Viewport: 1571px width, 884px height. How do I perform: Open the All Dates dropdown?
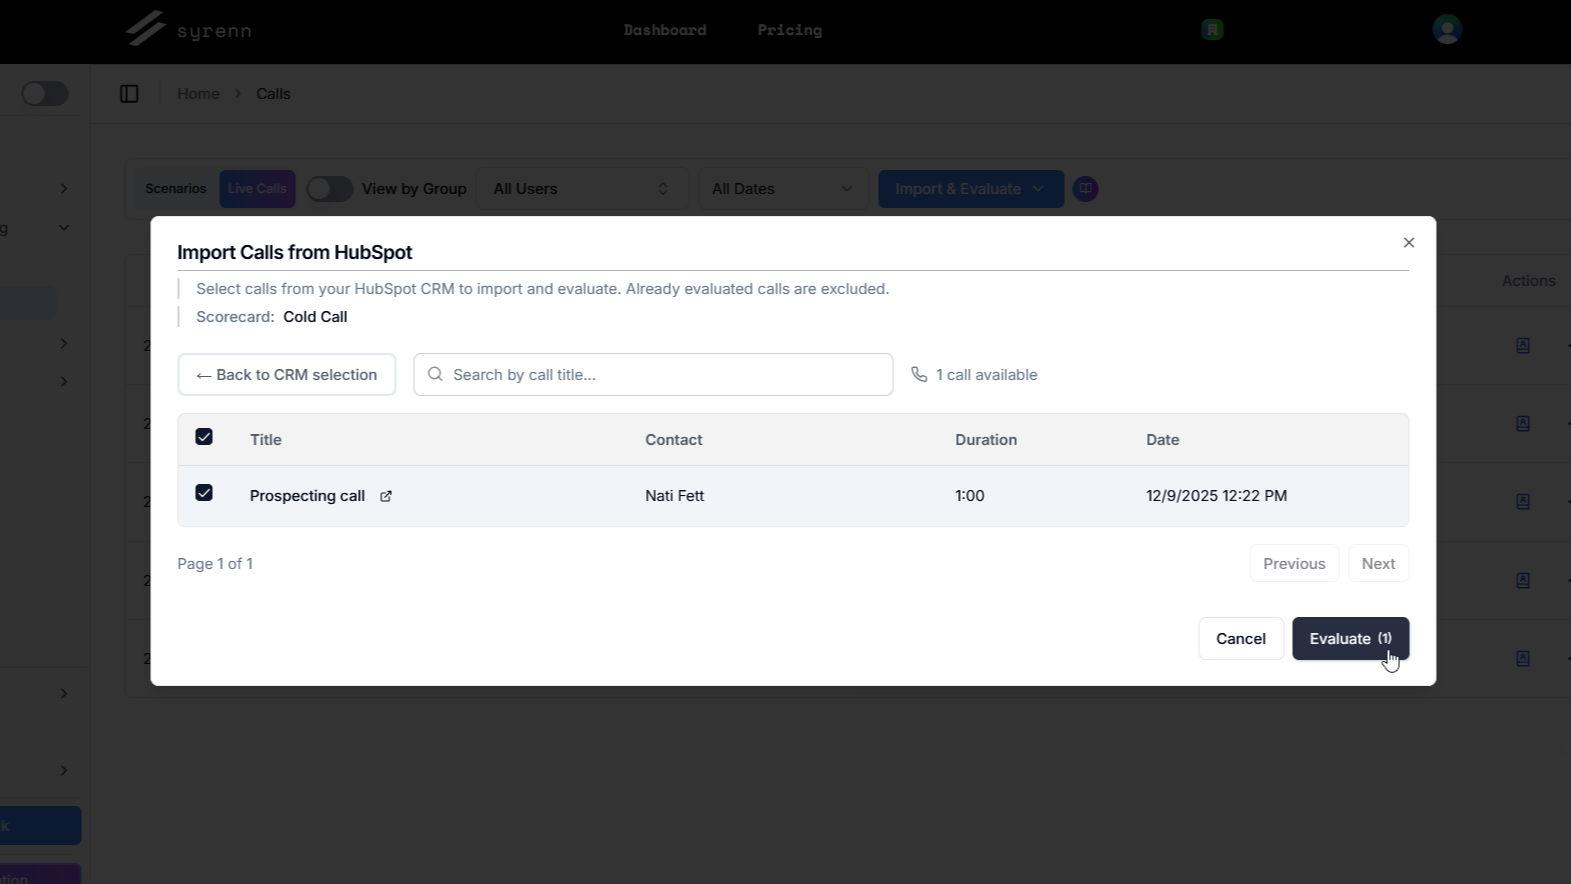click(x=782, y=188)
